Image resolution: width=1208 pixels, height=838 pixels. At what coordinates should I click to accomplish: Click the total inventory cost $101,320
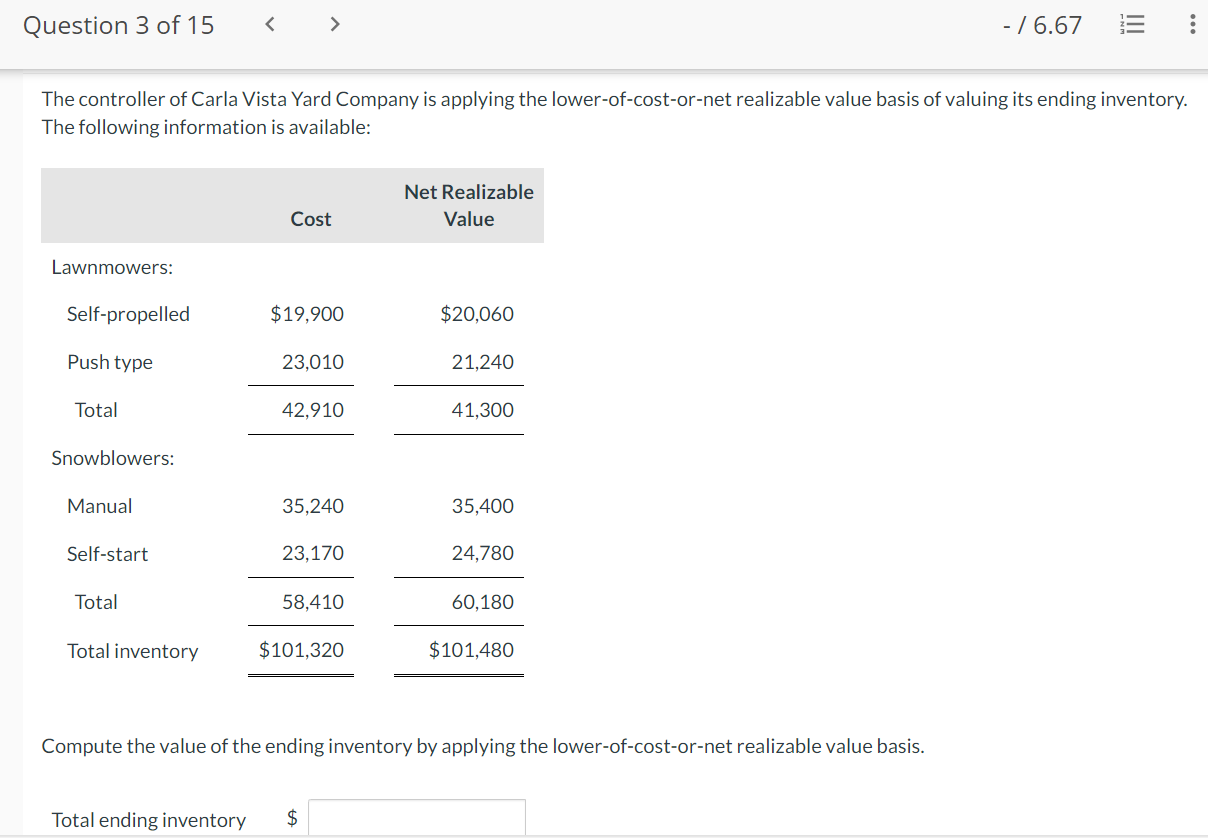click(x=301, y=650)
